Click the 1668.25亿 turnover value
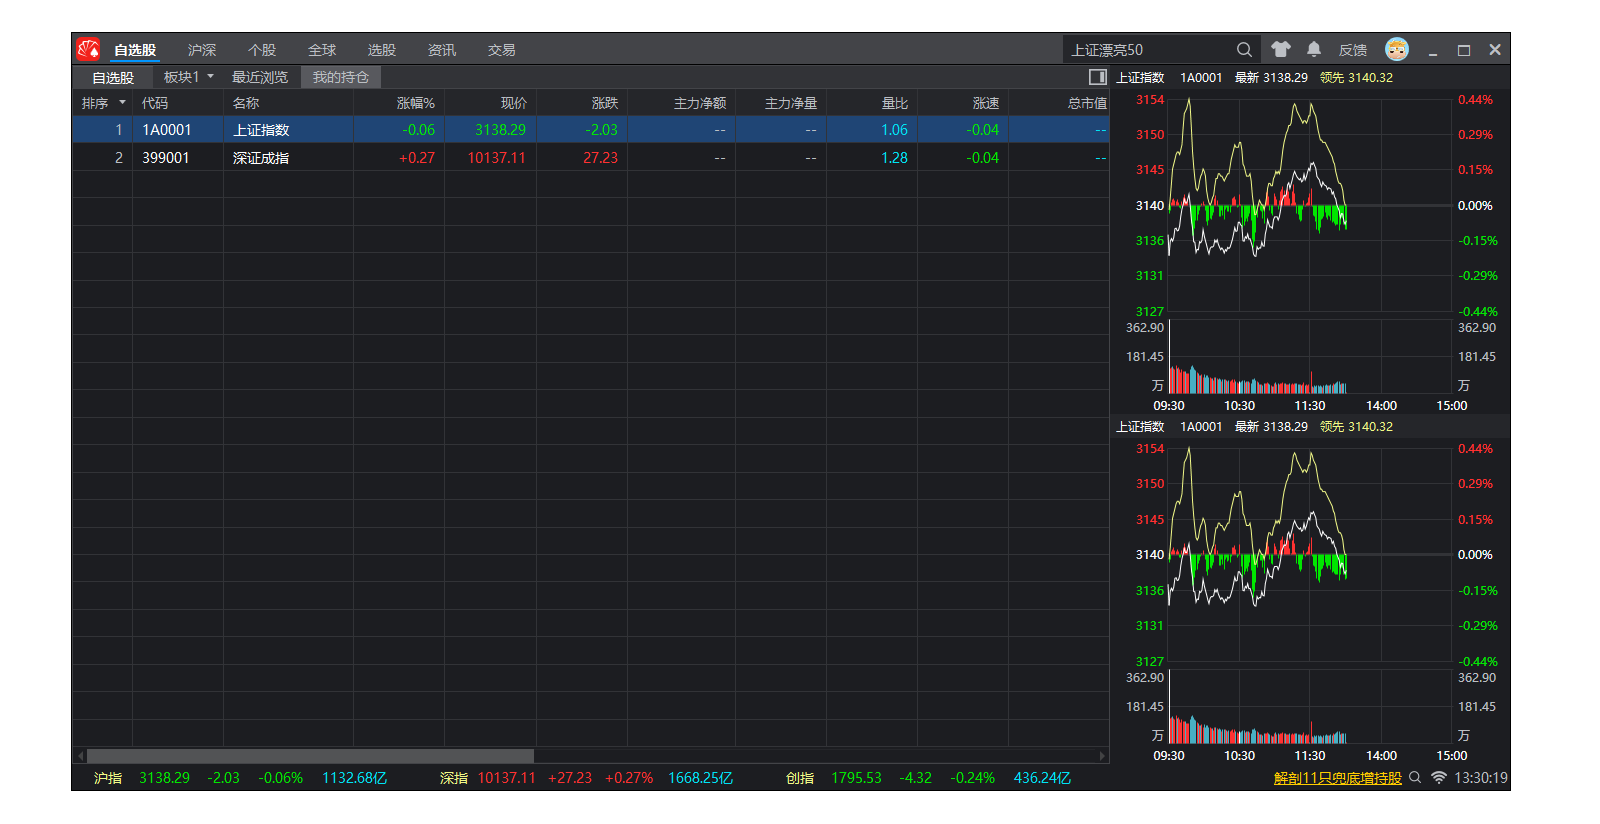Viewport: 1600px width, 824px height. pyautogui.click(x=700, y=778)
